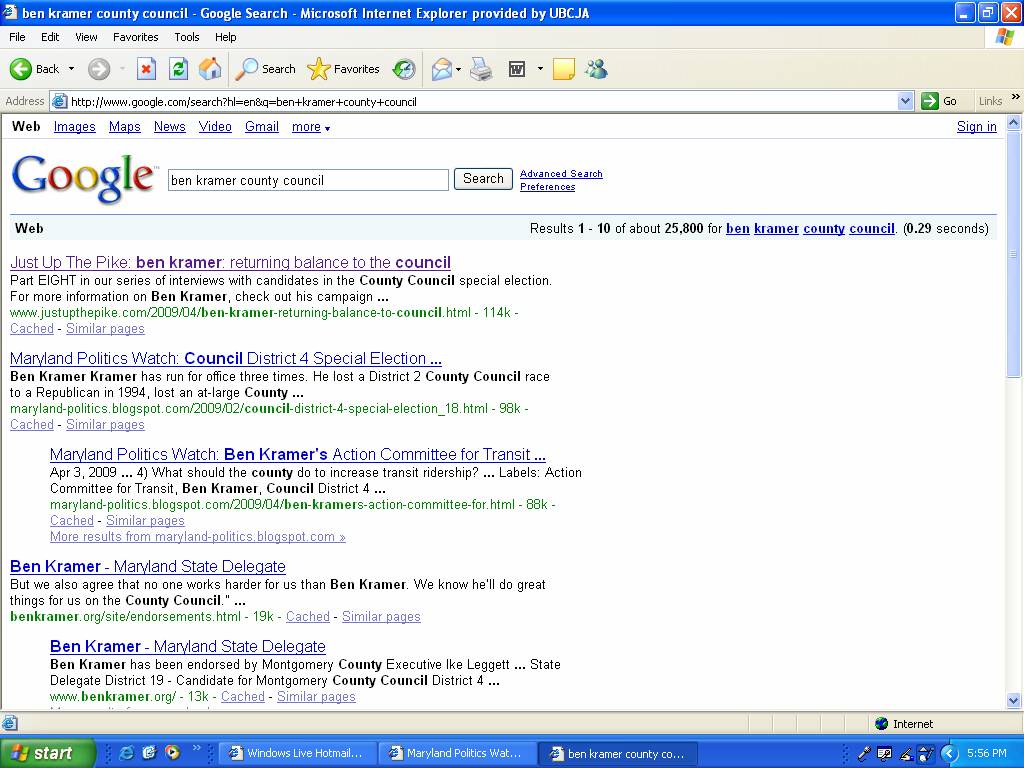
Task: Launch Internet Explorer from quick launch
Action: point(127,753)
